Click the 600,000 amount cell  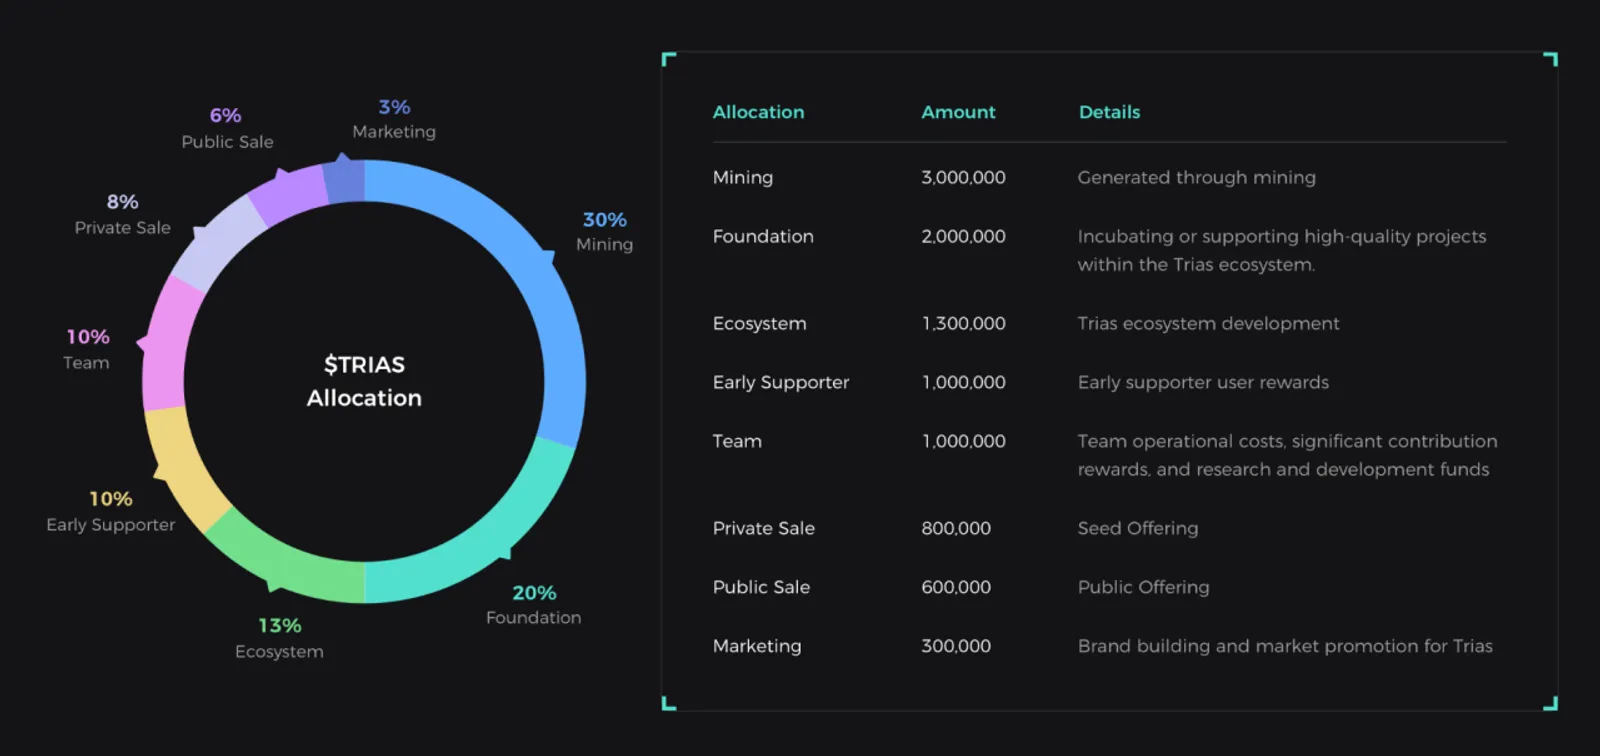click(956, 587)
